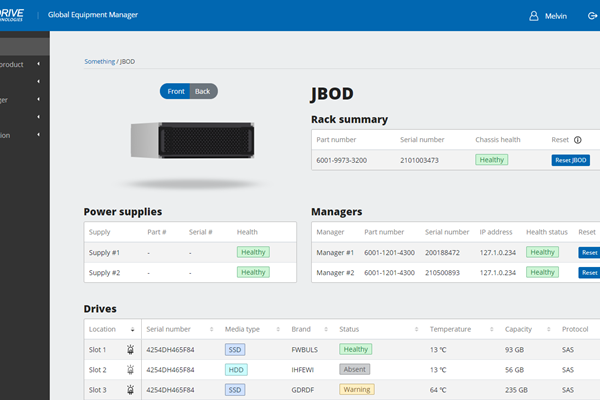This screenshot has width=600, height=400.
Task: Sort drives by Location column arrow
Action: [x=132, y=330]
